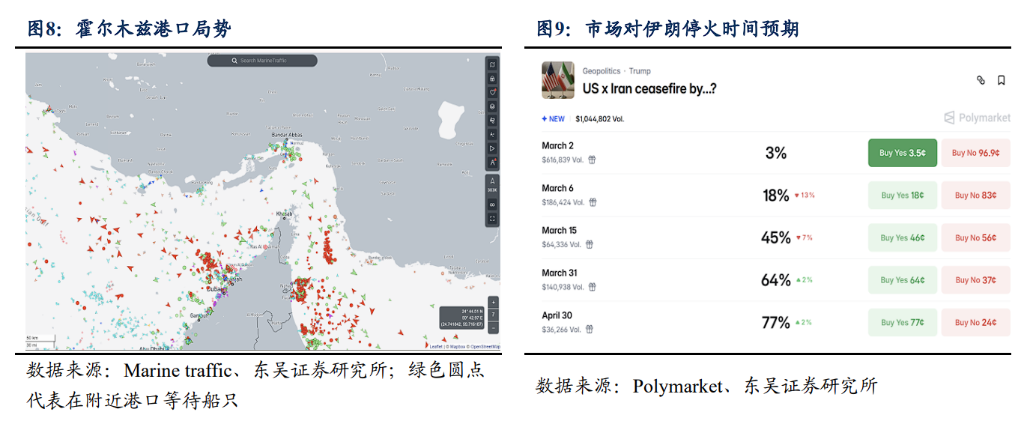Click the $616,839 Vol. text
This screenshot has height=423, width=1024.
564,159
